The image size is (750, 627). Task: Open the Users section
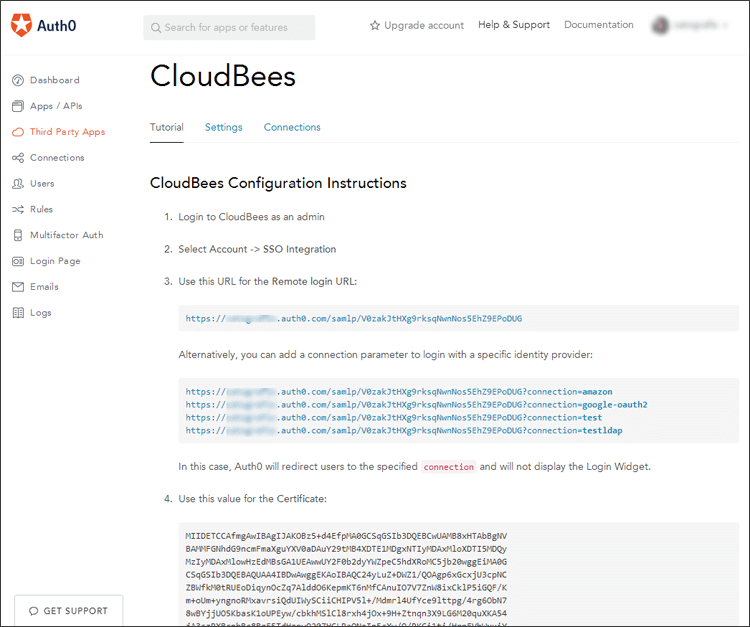coord(42,184)
